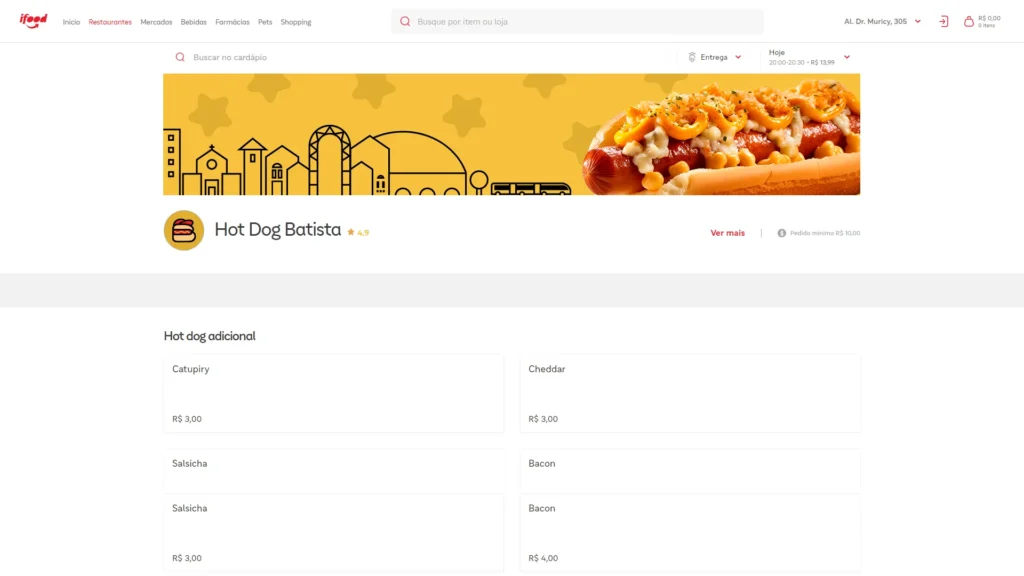Image resolution: width=1024 pixels, height=576 pixels.
Task: Focus the Buscar no cardápio search field
Action: point(418,57)
